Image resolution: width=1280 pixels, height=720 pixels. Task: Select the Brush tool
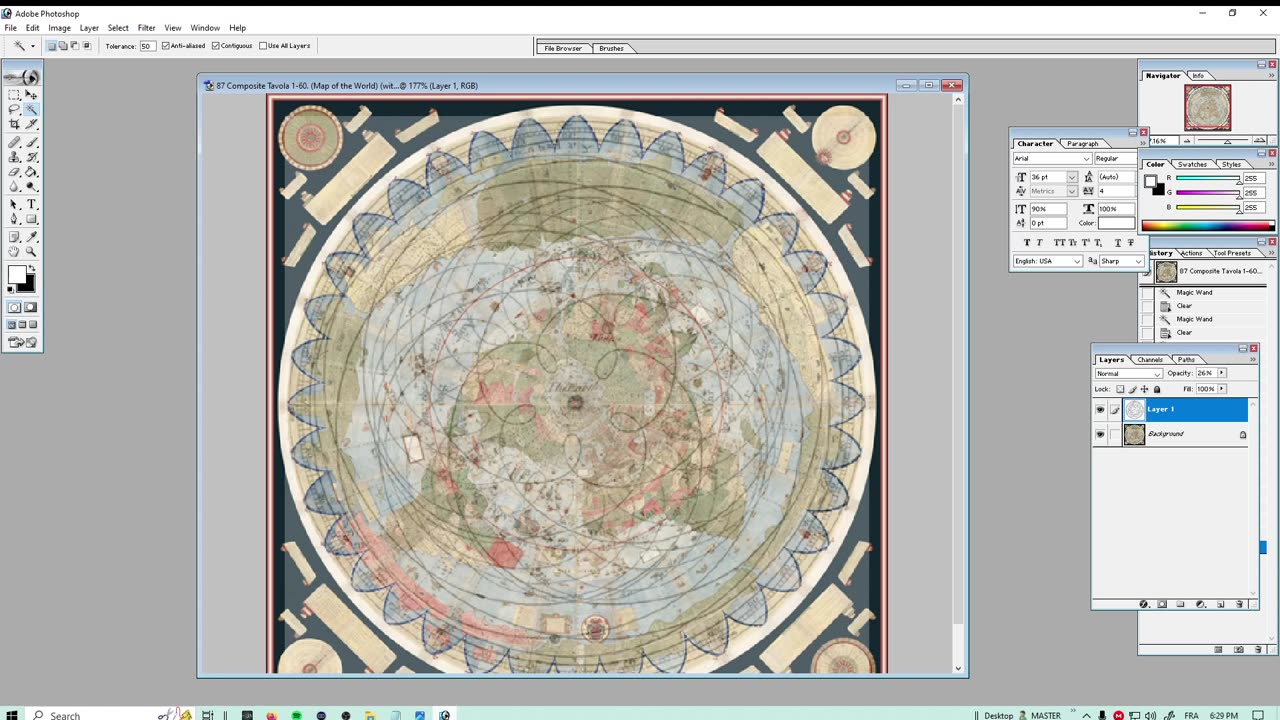click(31, 142)
